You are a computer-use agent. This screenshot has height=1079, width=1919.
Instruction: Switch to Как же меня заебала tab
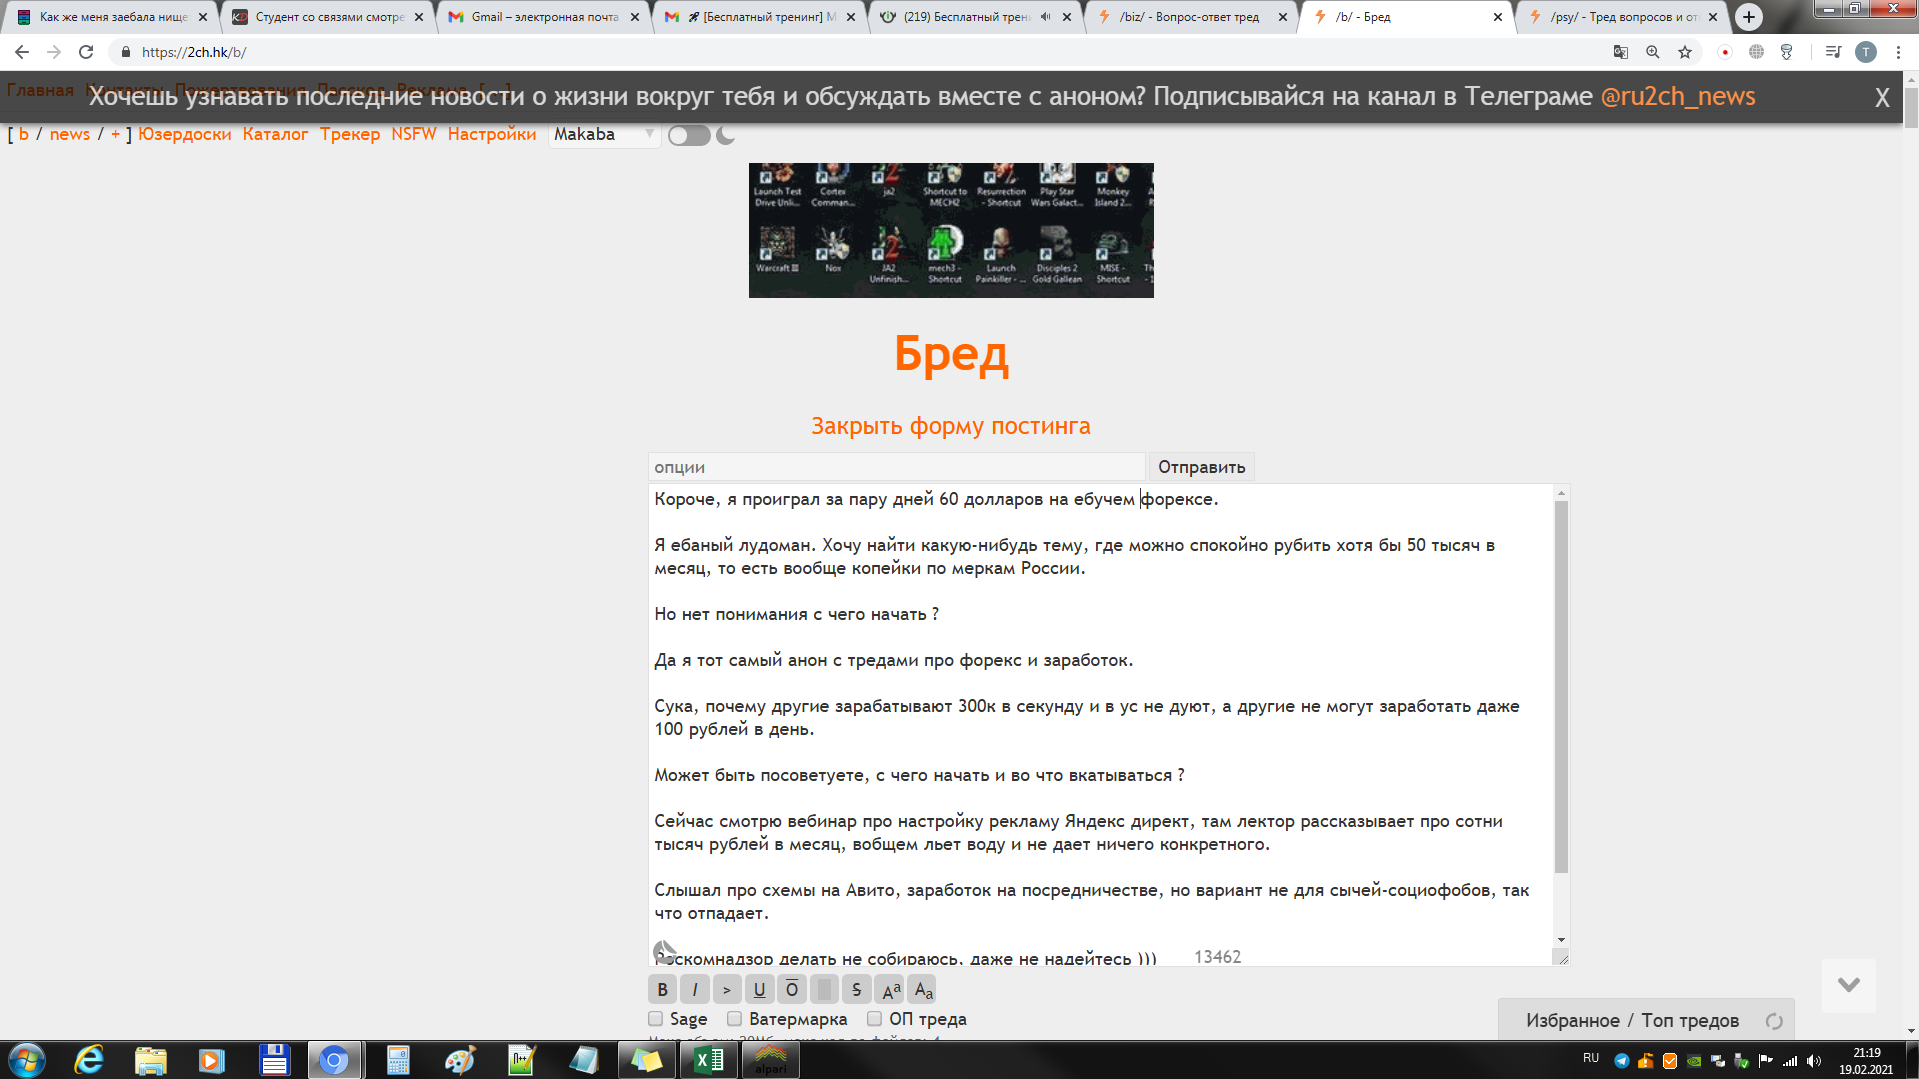pyautogui.click(x=112, y=17)
